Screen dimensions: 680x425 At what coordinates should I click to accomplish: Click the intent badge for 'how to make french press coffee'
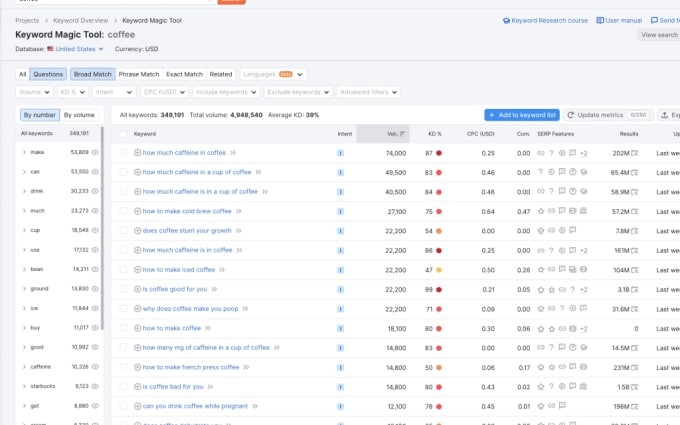point(340,367)
